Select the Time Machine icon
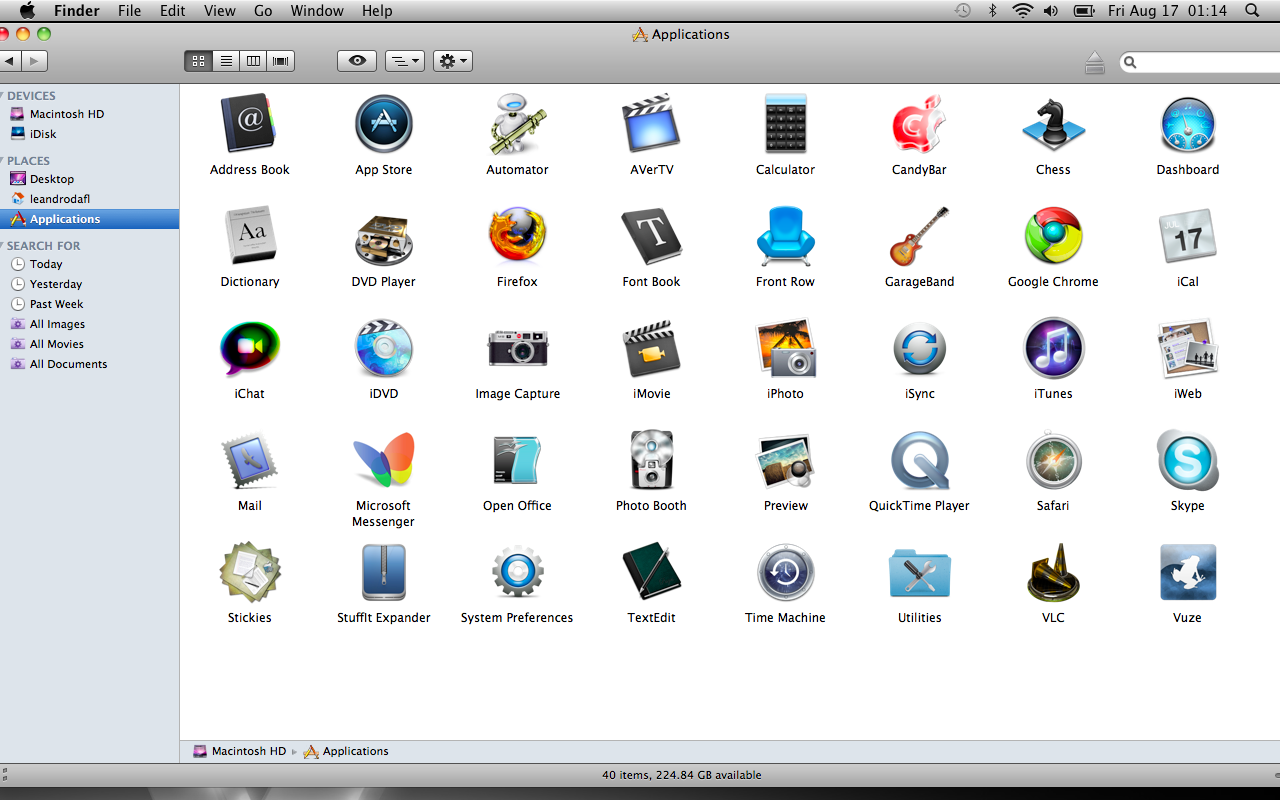1280x800 pixels. 785,572
